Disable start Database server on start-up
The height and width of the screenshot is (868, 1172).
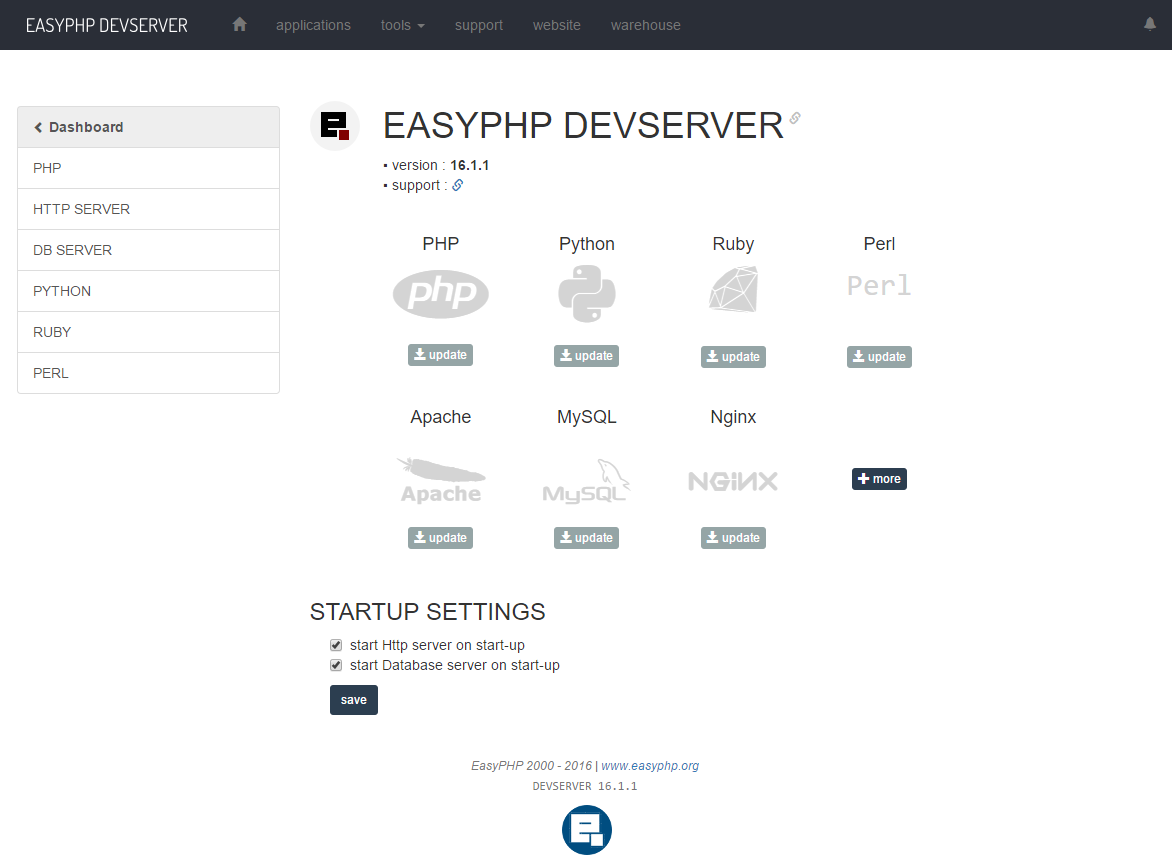point(336,665)
